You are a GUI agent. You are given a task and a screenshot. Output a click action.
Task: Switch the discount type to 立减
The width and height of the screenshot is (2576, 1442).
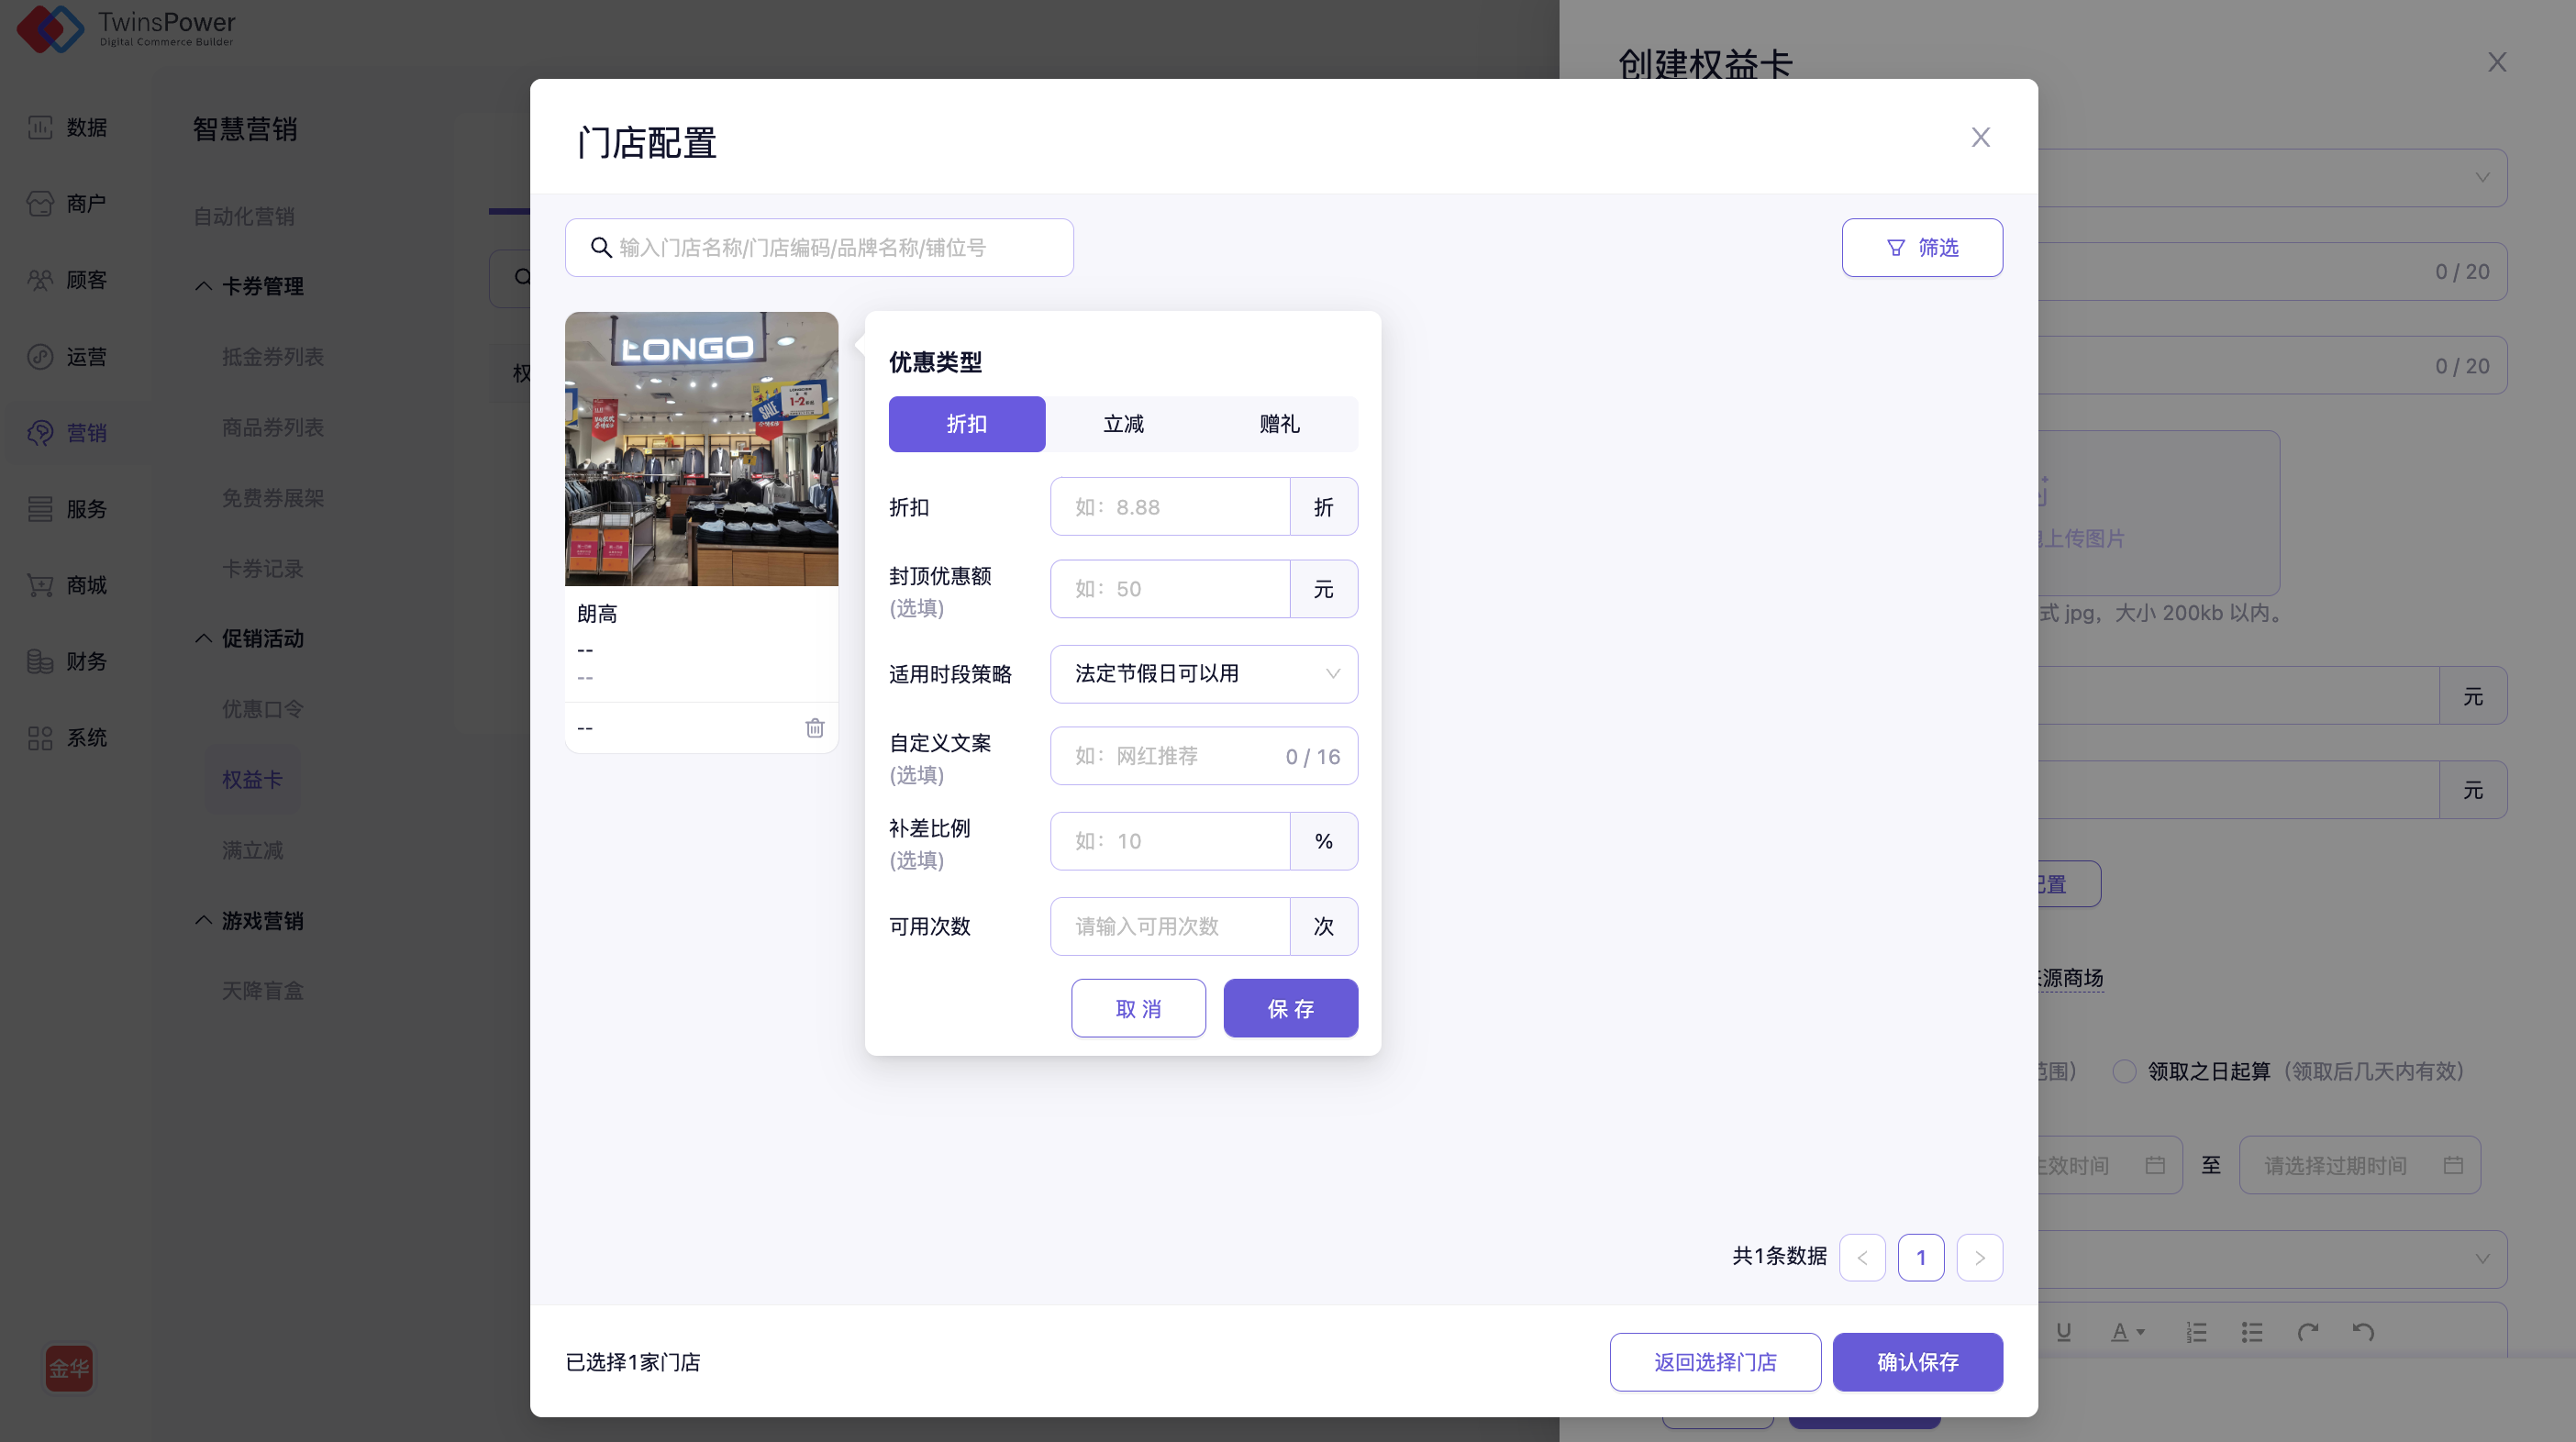pos(1123,424)
